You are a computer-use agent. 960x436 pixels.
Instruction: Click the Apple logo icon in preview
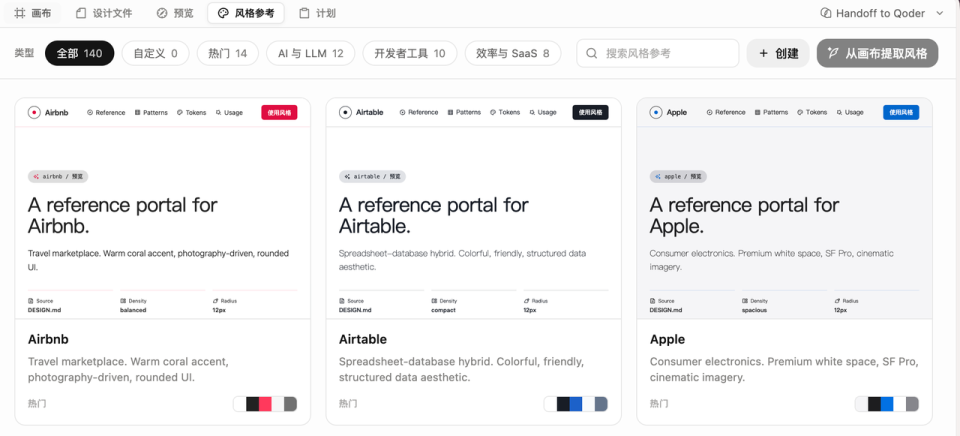pyautogui.click(x=656, y=113)
